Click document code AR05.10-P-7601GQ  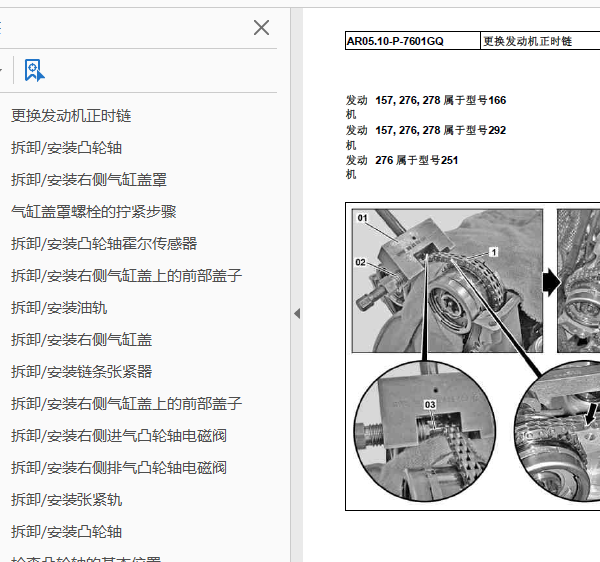[395, 42]
